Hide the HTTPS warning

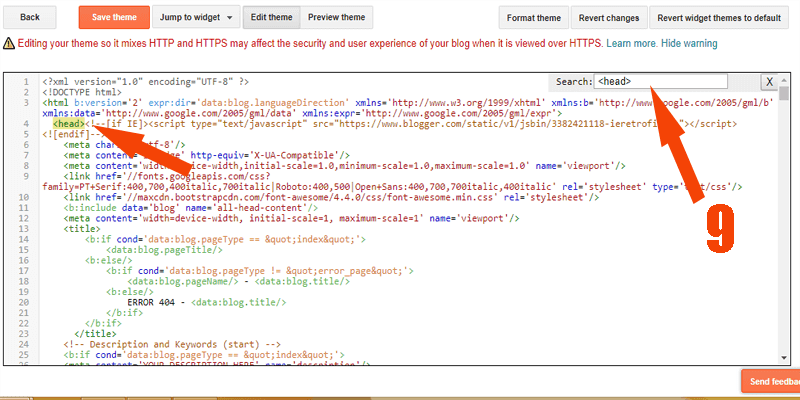click(x=689, y=43)
